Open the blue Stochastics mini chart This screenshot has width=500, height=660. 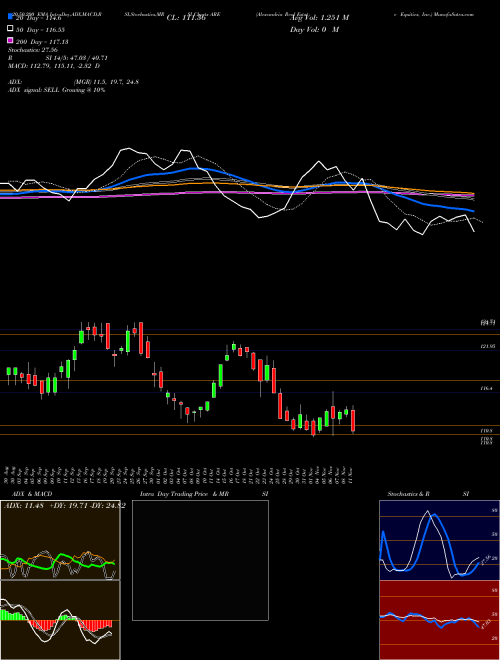[x=439, y=540]
